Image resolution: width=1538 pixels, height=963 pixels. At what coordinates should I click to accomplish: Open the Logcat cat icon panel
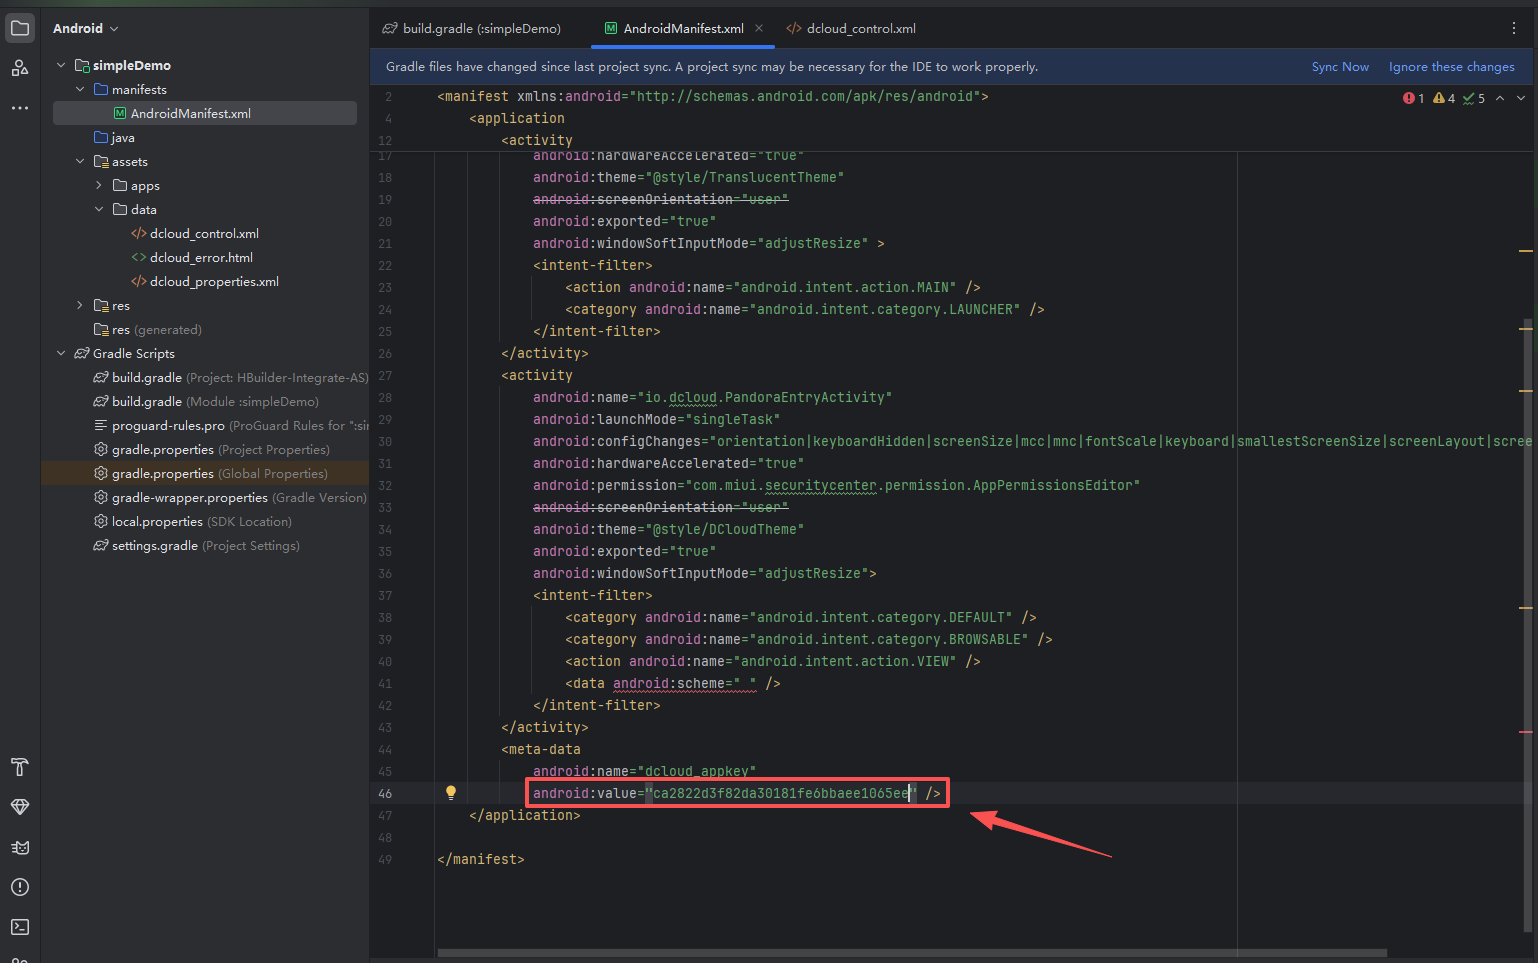20,847
